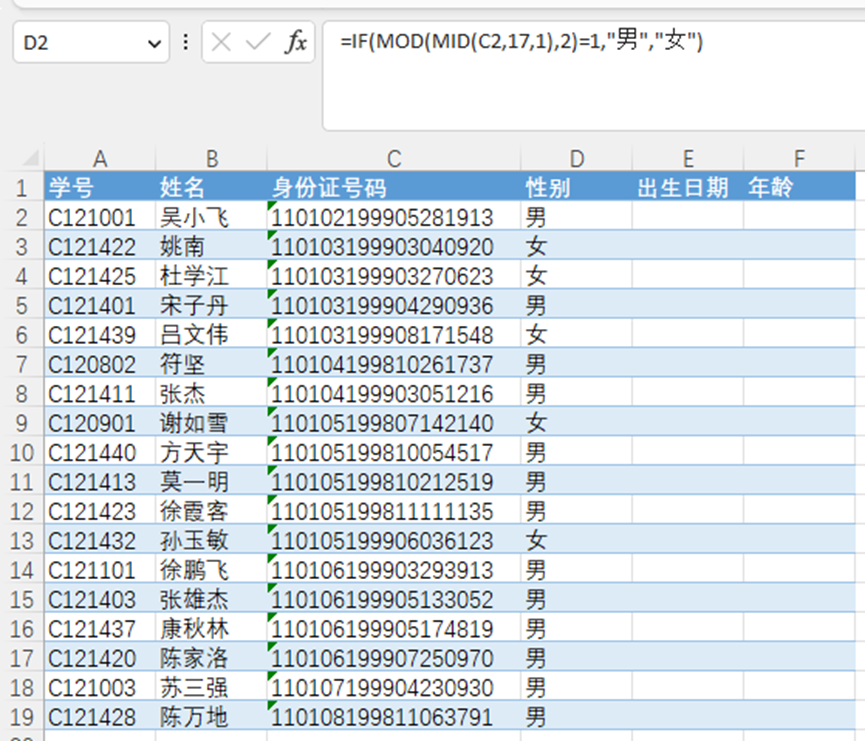
Task: Select column A header
Action: pos(100,159)
